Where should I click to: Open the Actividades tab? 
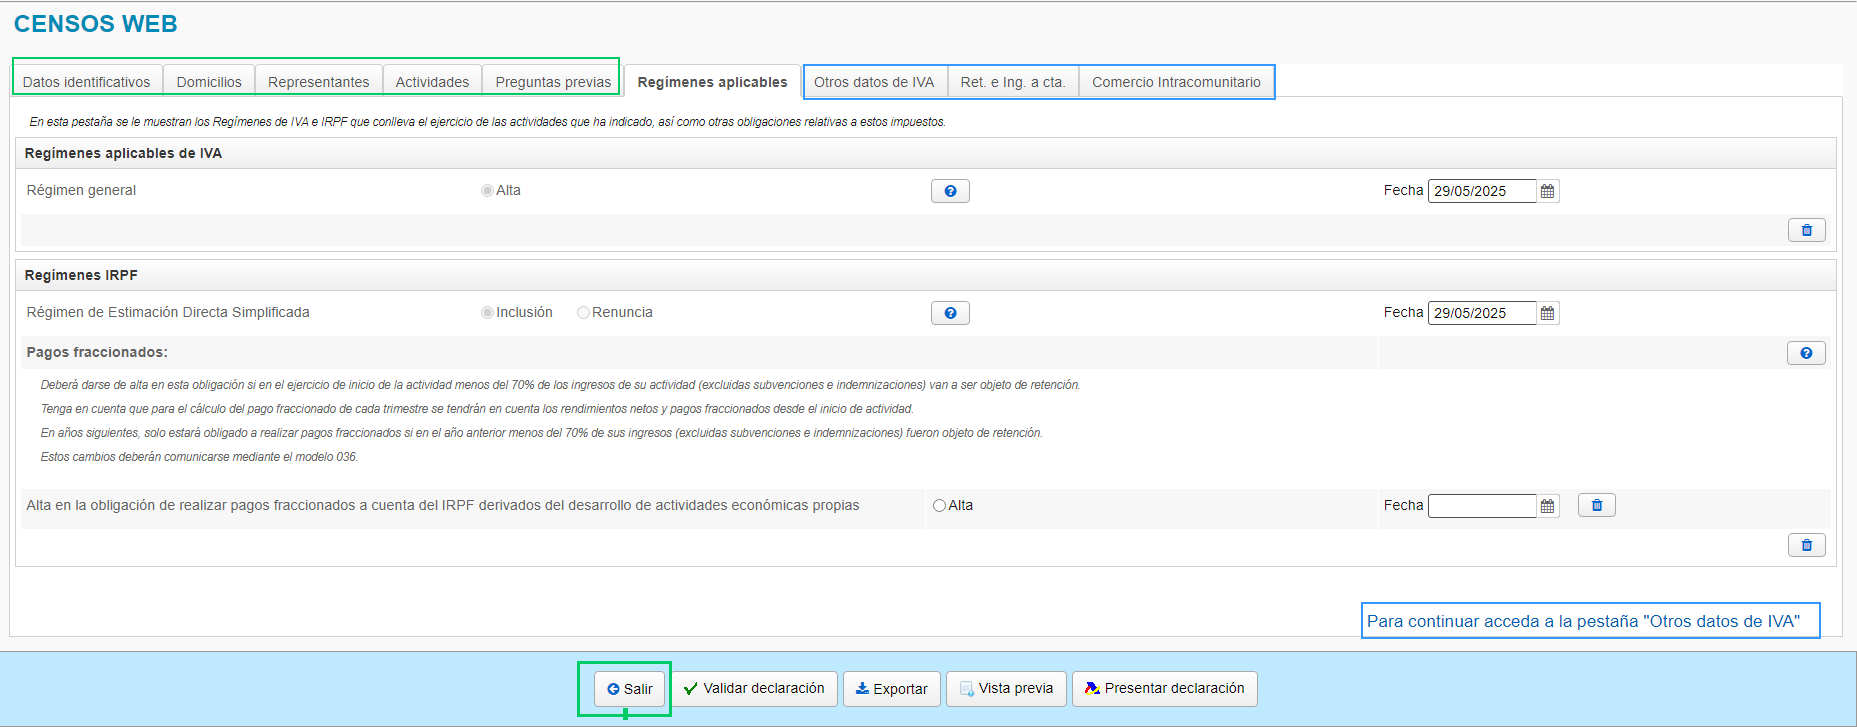click(432, 82)
